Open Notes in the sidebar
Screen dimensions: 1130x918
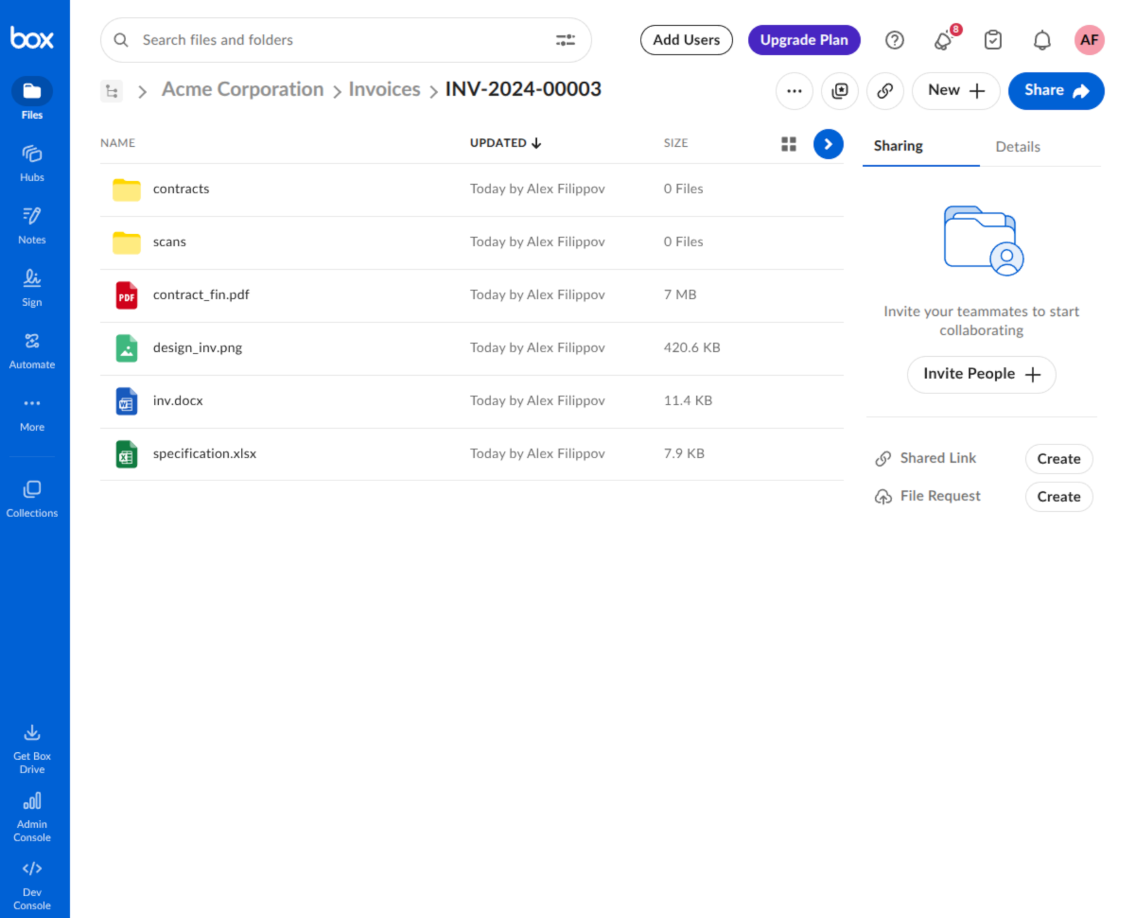(32, 226)
